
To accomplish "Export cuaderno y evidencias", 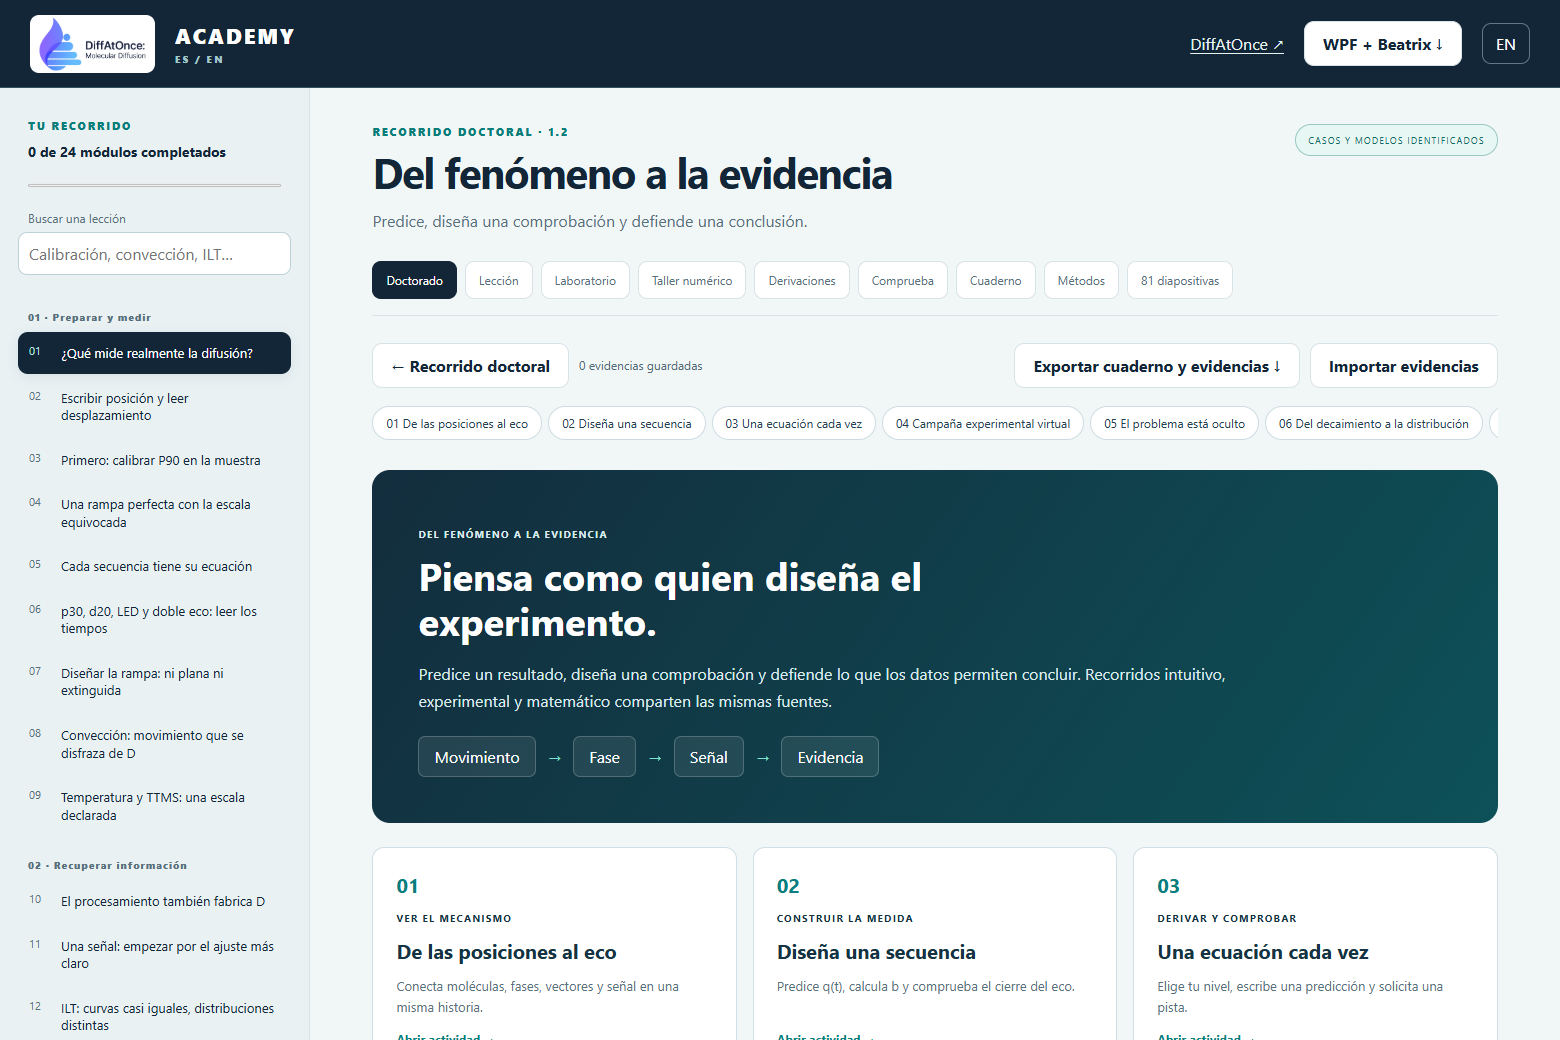I will tap(1157, 366).
